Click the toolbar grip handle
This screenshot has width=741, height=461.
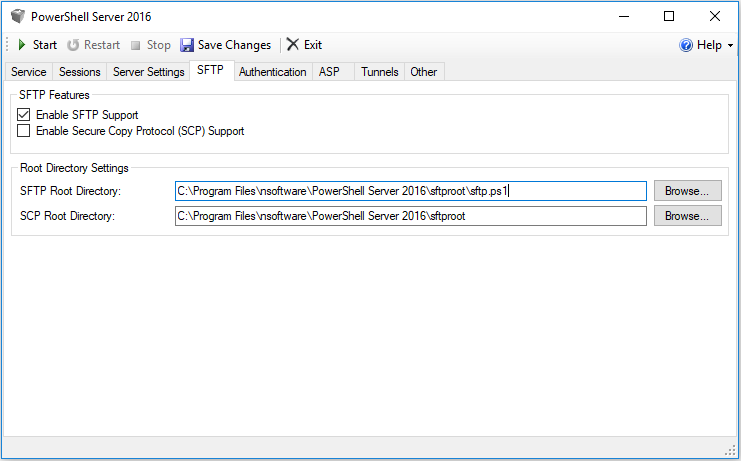point(8,45)
